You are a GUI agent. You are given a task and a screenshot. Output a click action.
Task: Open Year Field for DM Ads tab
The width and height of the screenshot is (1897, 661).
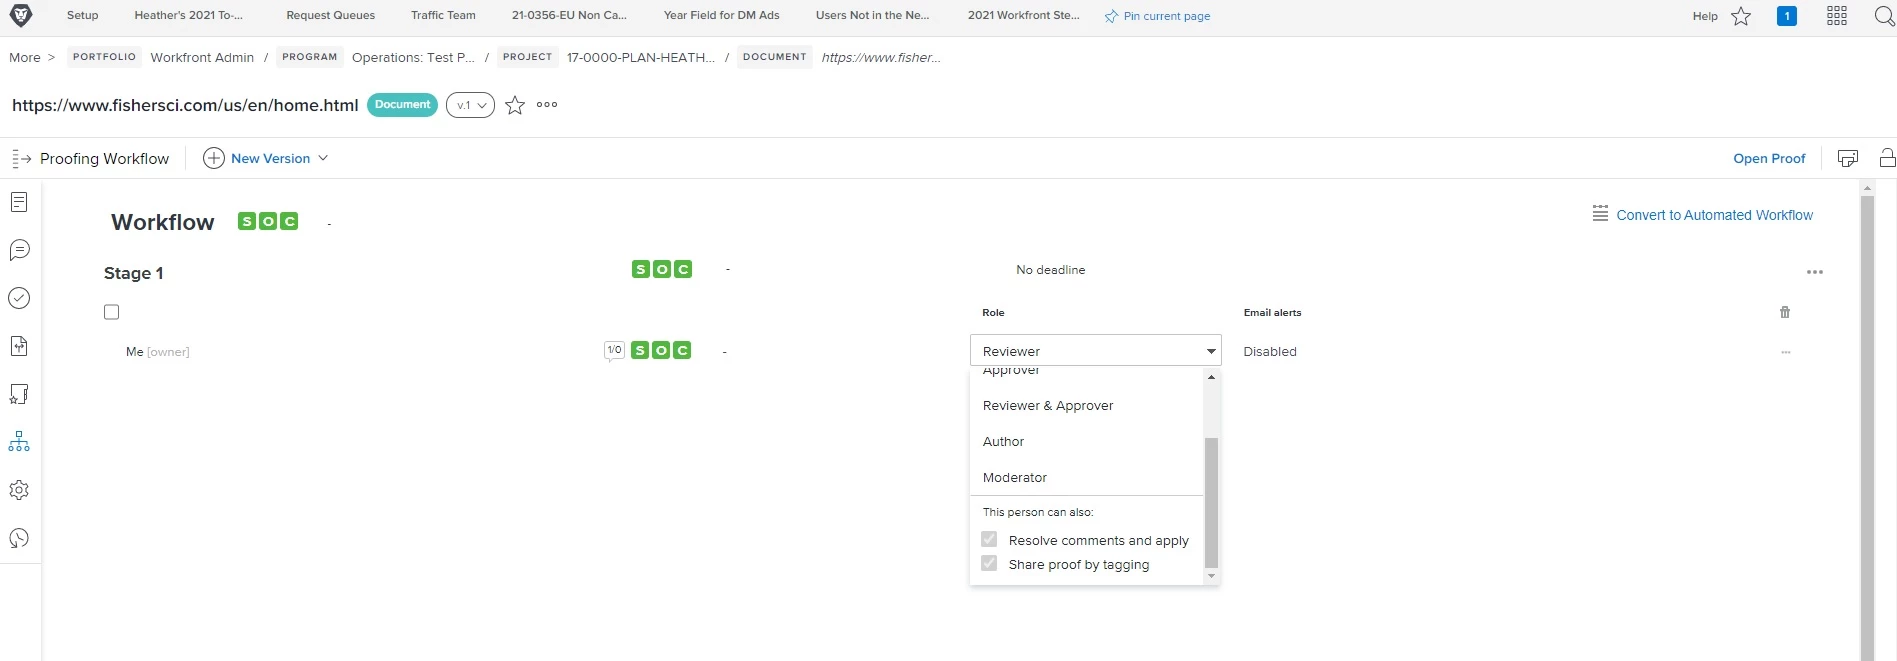pyautogui.click(x=721, y=15)
